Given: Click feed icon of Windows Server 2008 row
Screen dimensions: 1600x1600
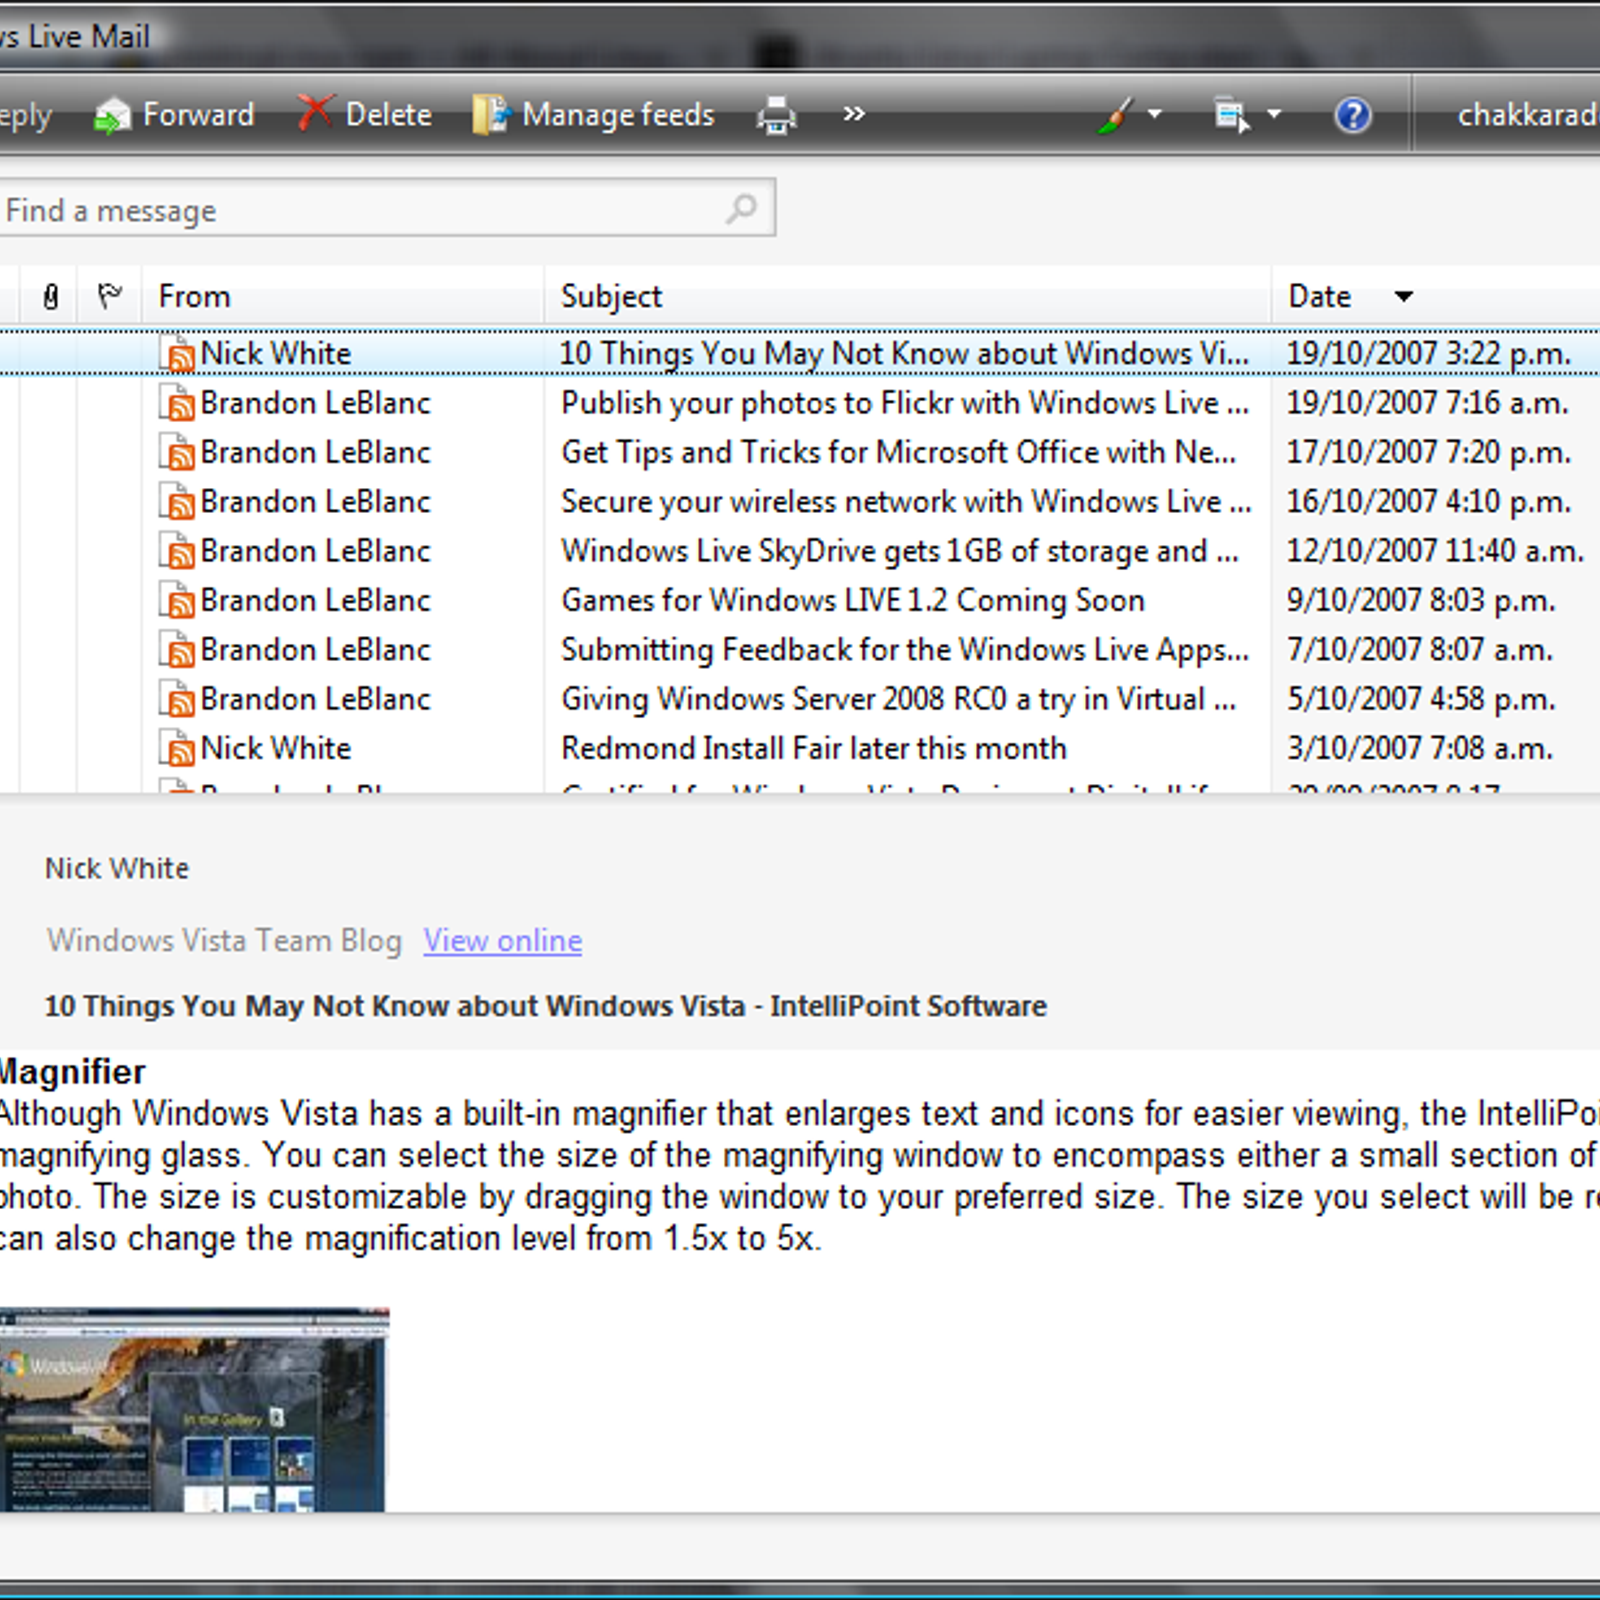Looking at the screenshot, I should point(177,699).
